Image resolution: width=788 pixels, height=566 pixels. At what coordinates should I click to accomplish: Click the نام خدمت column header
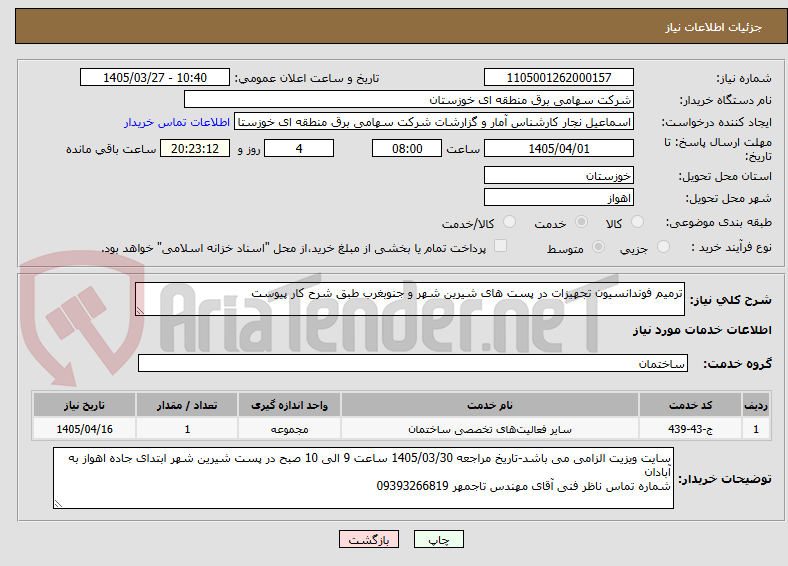tap(490, 405)
